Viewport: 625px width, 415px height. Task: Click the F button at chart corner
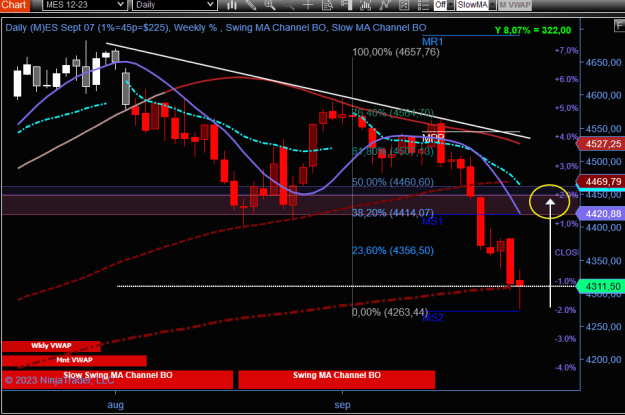tap(619, 26)
